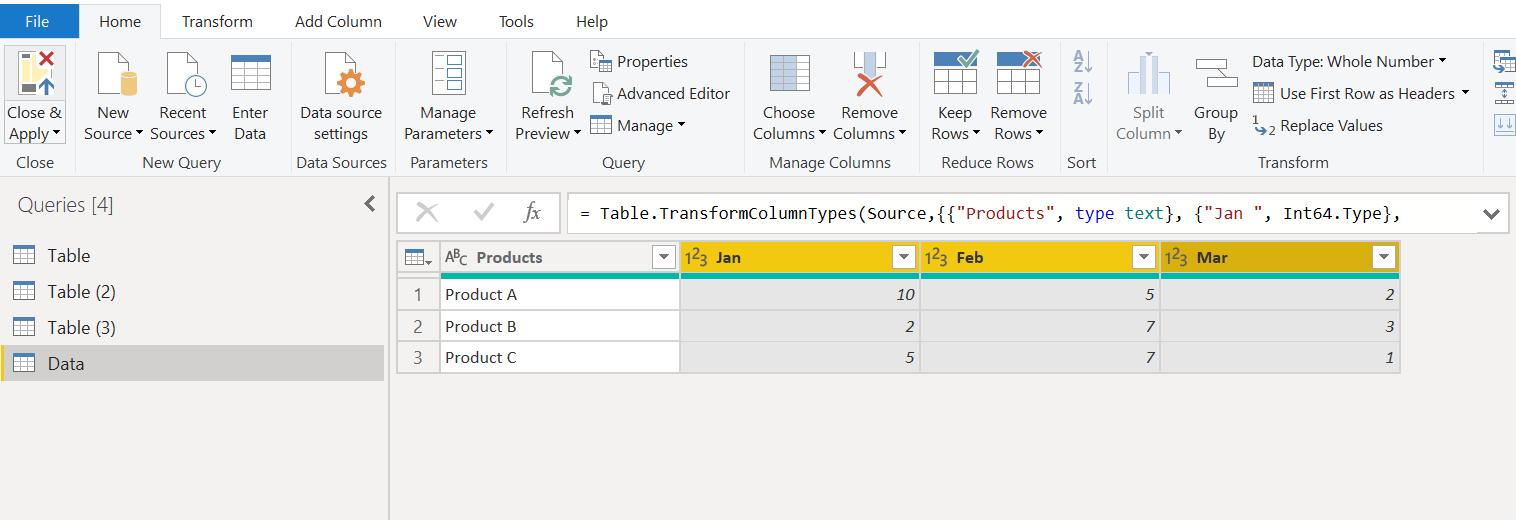
Task: Open the Mar column filter dropdown
Action: [1384, 258]
